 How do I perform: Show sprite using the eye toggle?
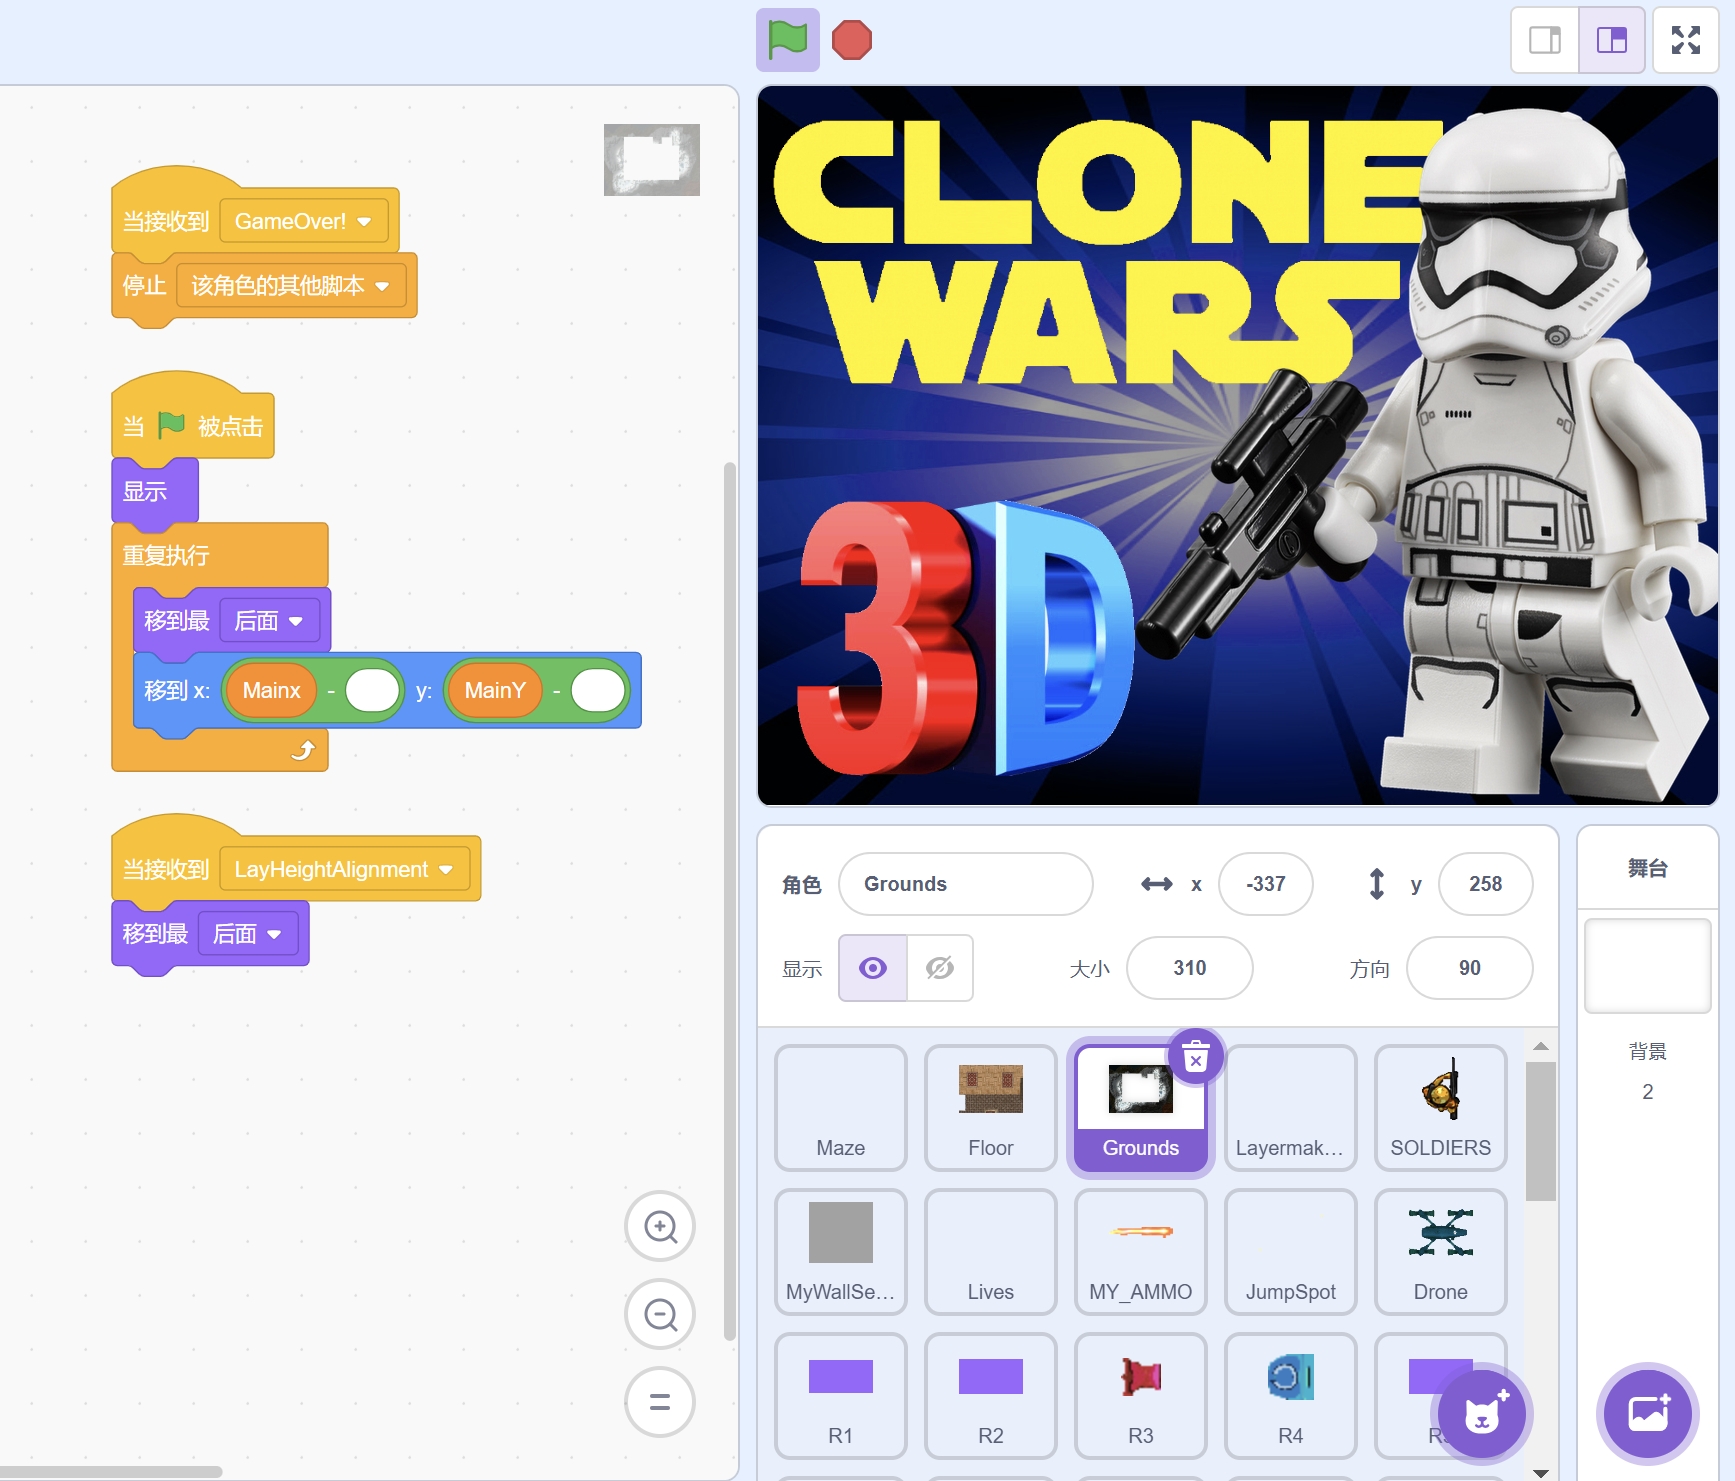click(x=873, y=968)
